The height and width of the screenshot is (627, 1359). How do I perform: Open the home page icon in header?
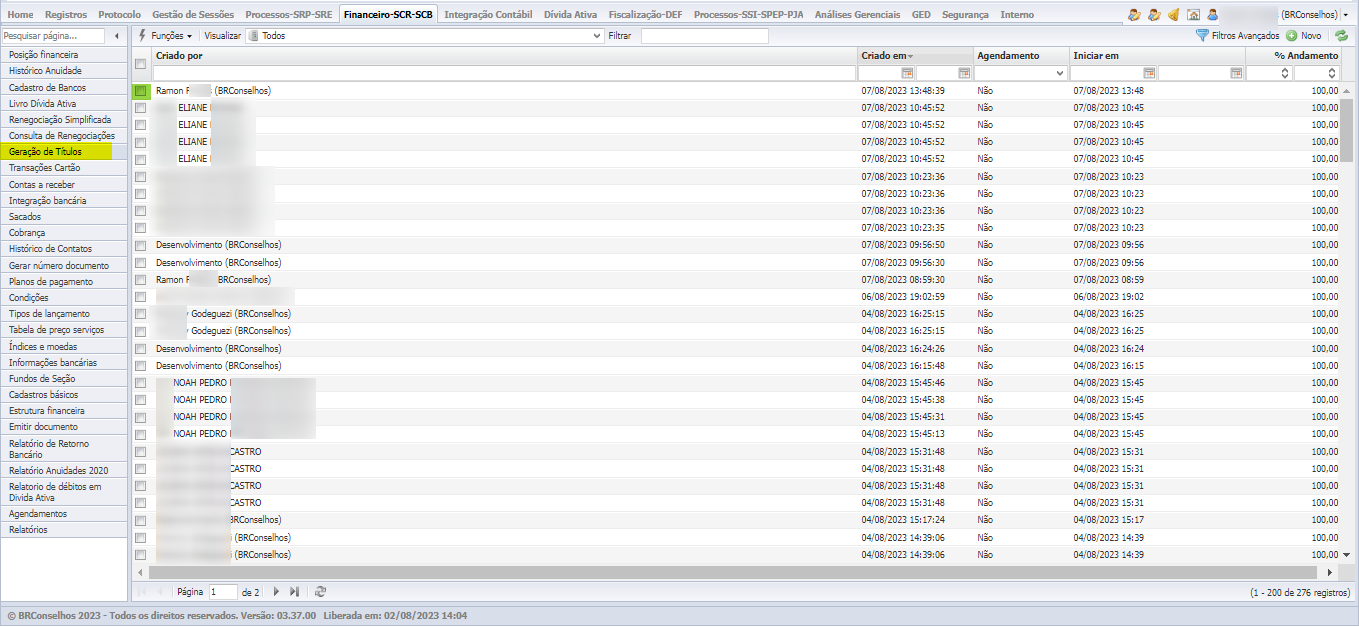point(1193,15)
